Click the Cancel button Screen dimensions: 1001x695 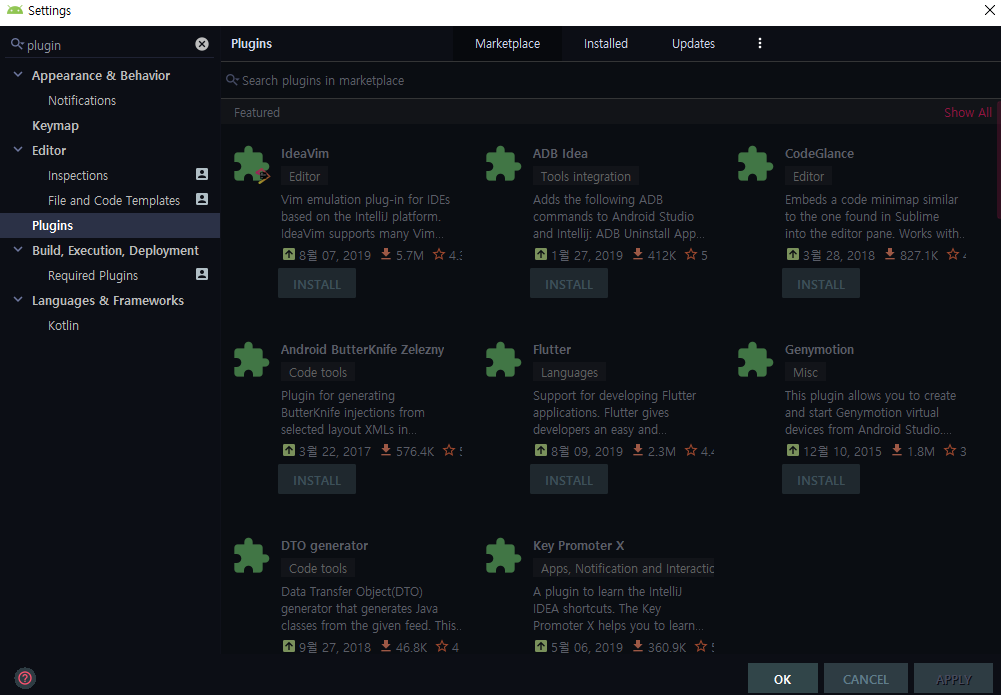[x=866, y=679]
